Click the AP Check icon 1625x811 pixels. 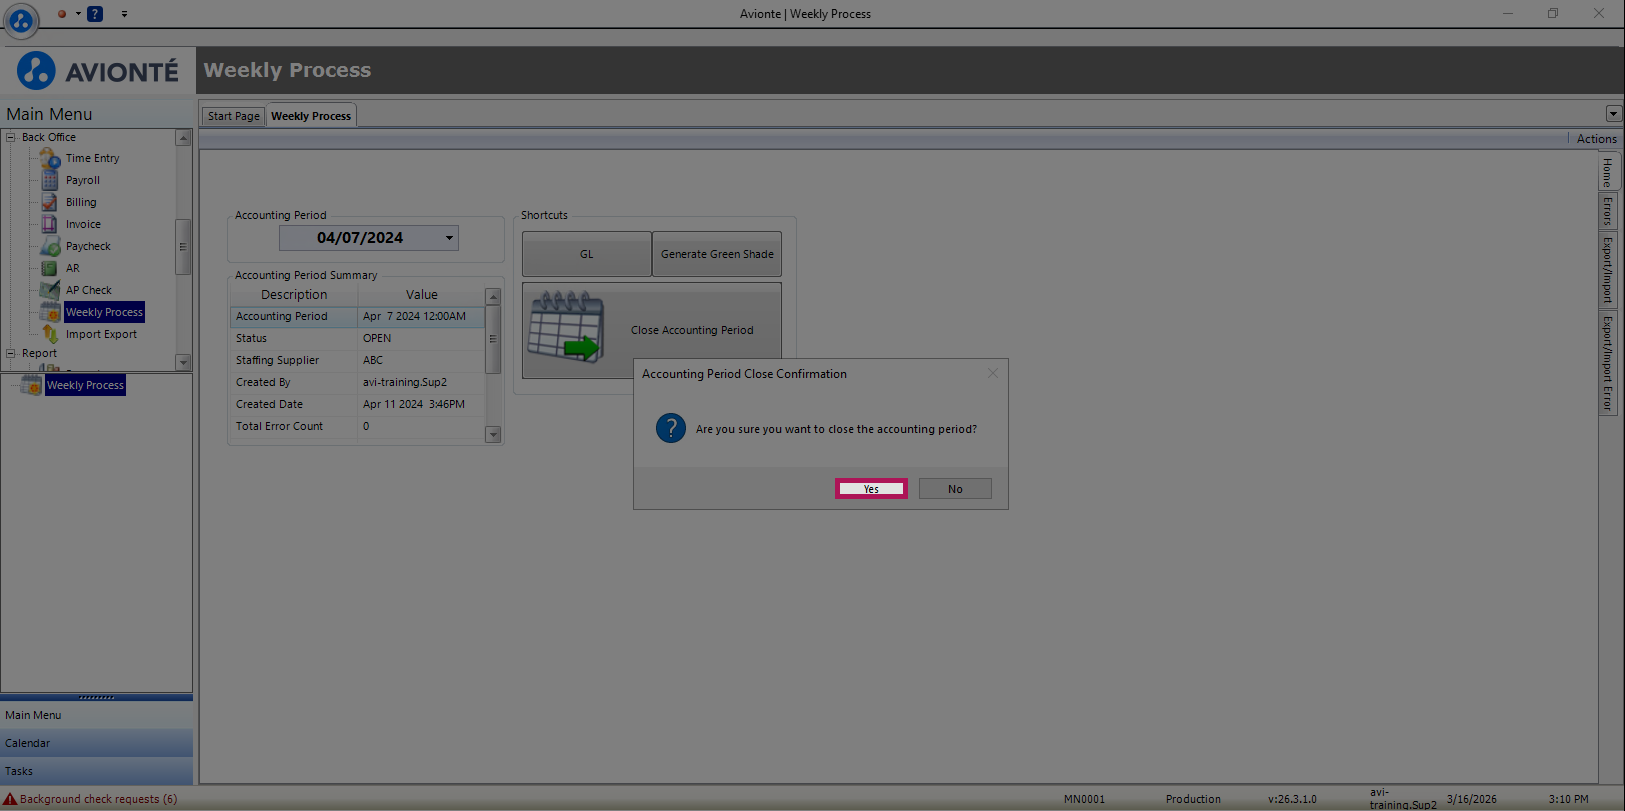[x=50, y=290]
